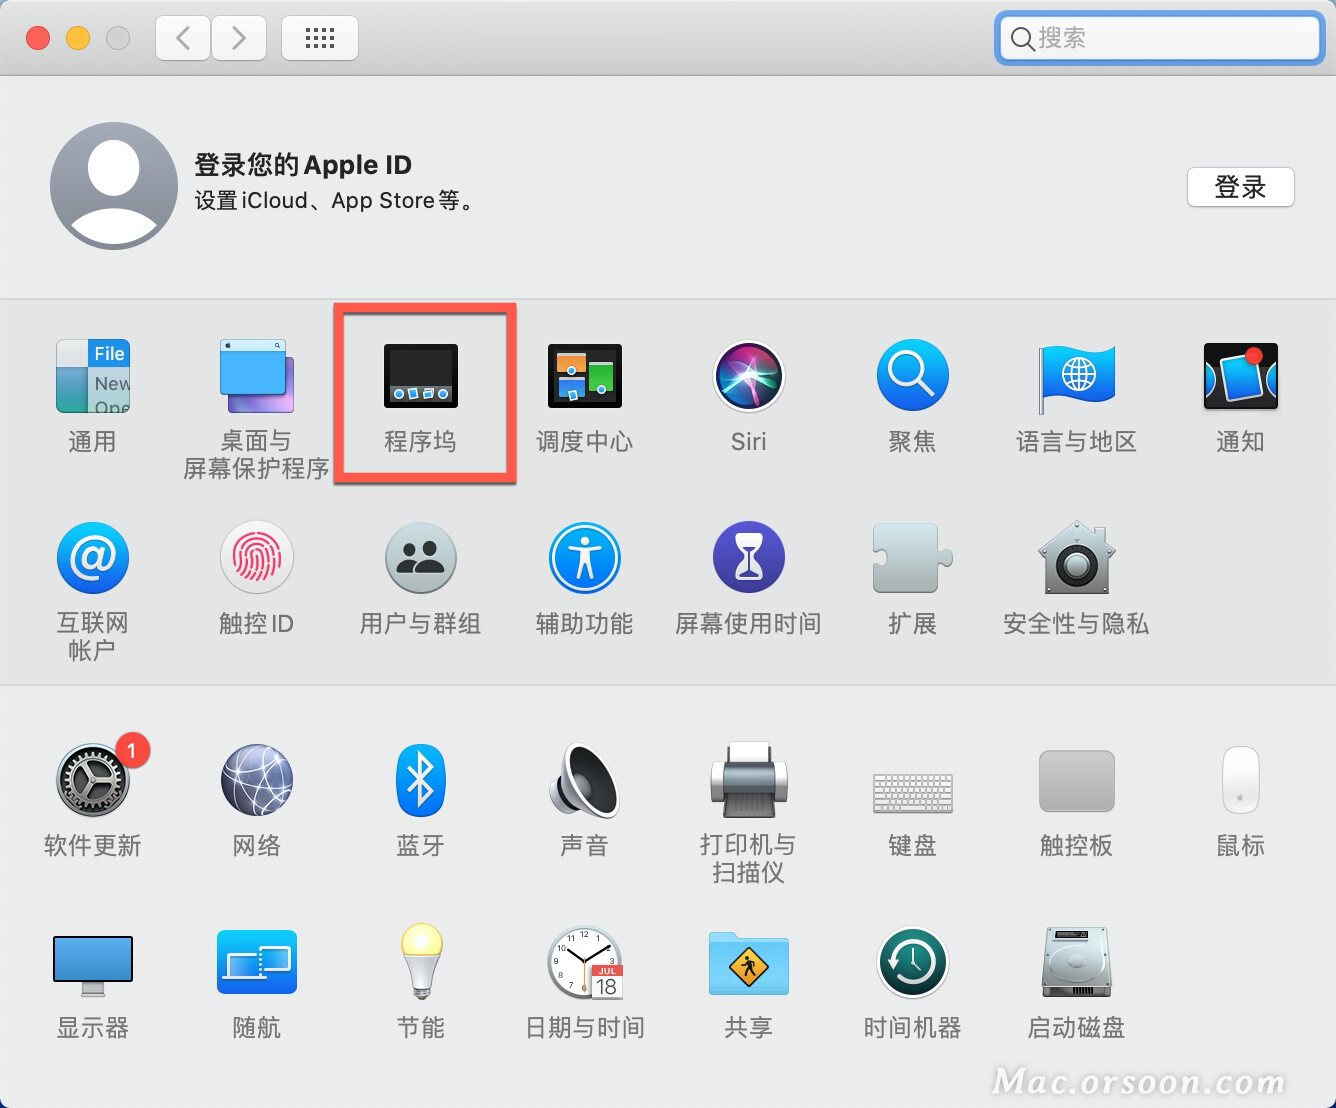
Task: Open 网络 (Network) preferences
Action: point(256,779)
